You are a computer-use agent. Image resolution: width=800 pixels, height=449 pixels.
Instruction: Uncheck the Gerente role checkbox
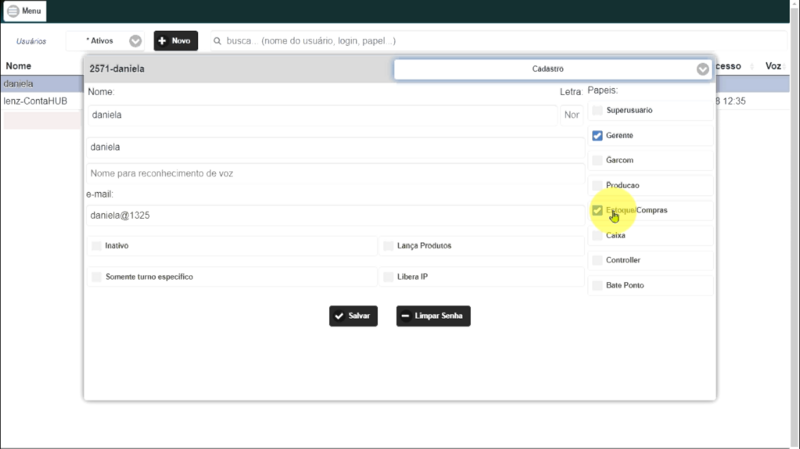pyautogui.click(x=597, y=135)
